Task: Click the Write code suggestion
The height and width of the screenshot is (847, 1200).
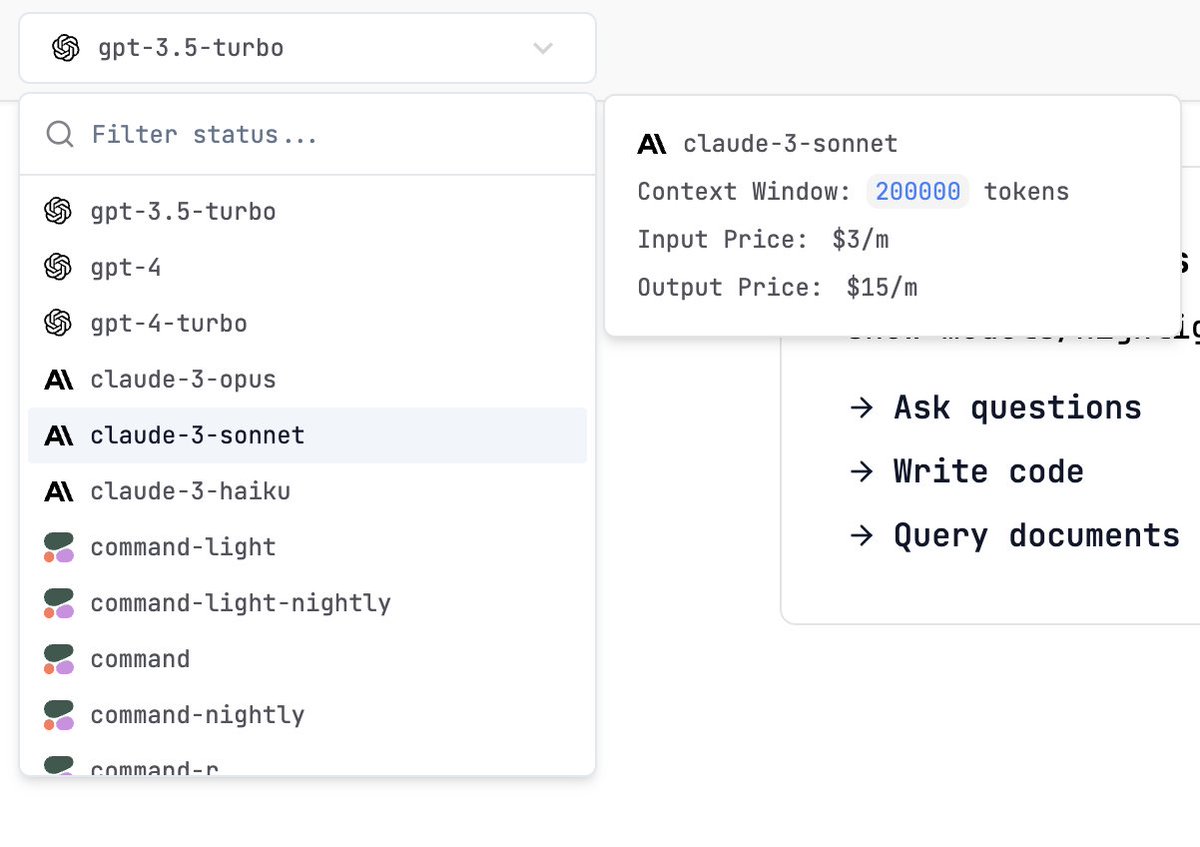Action: click(988, 471)
